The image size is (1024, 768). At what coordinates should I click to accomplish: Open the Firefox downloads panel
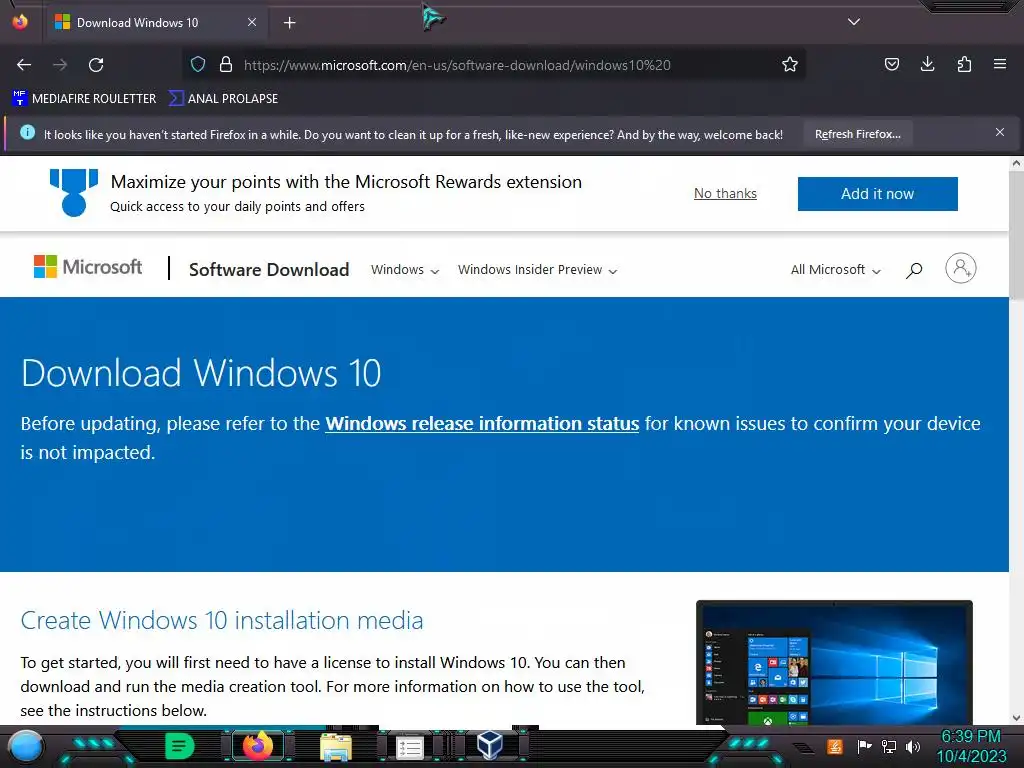click(927, 64)
